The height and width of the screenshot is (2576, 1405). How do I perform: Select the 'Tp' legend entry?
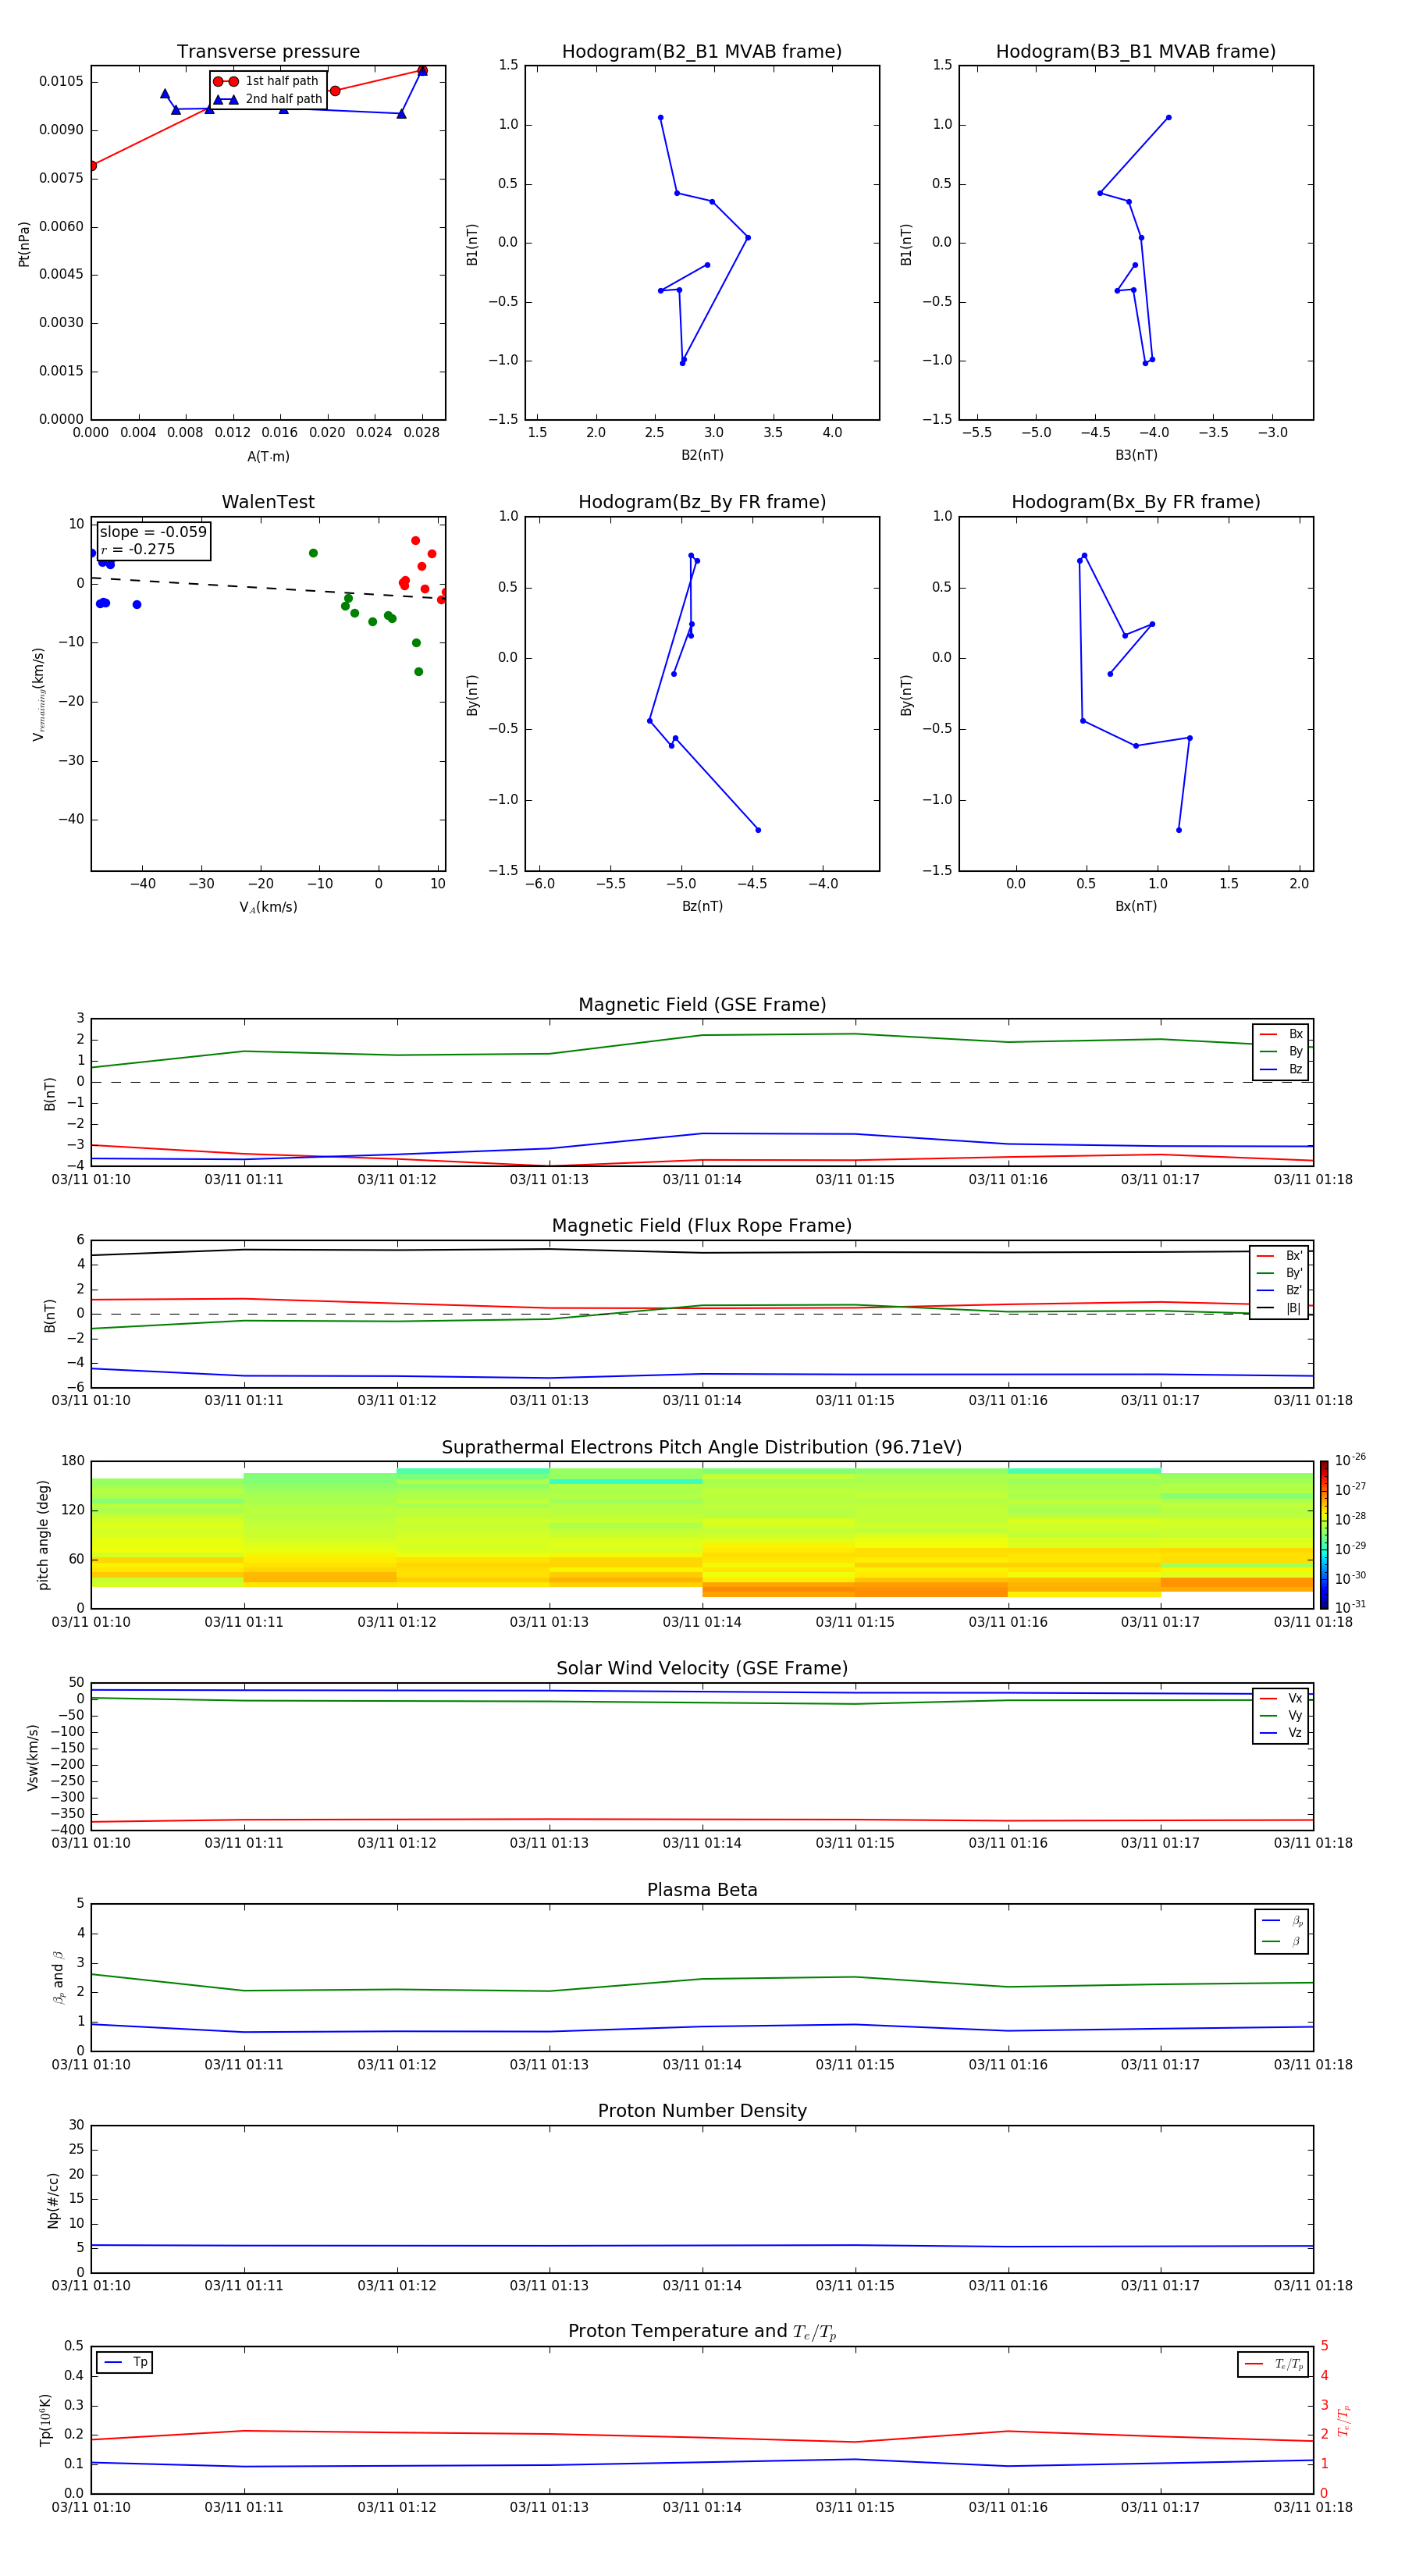point(125,2362)
